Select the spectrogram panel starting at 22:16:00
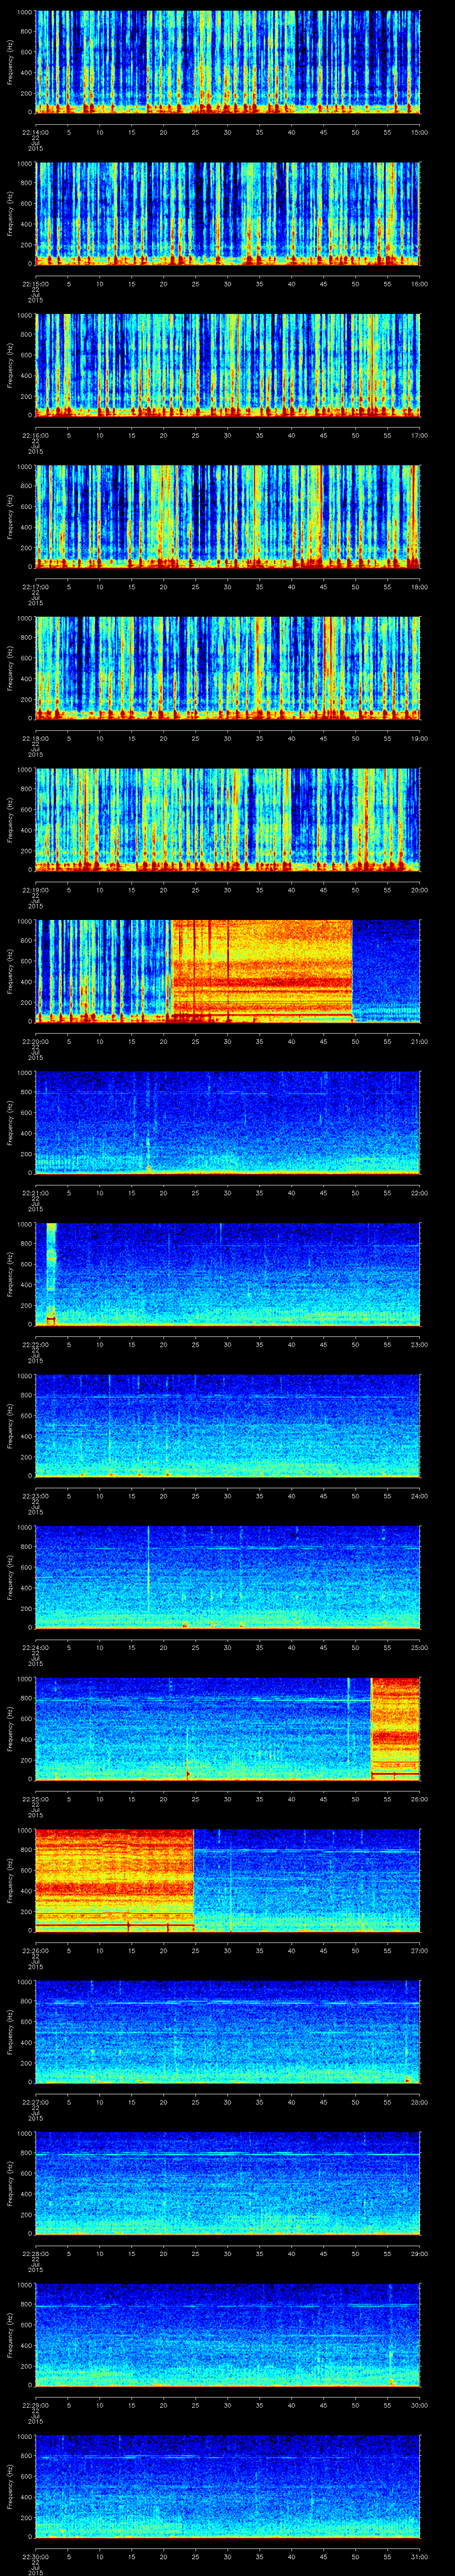Image resolution: width=455 pixels, height=2576 pixels. click(x=228, y=364)
